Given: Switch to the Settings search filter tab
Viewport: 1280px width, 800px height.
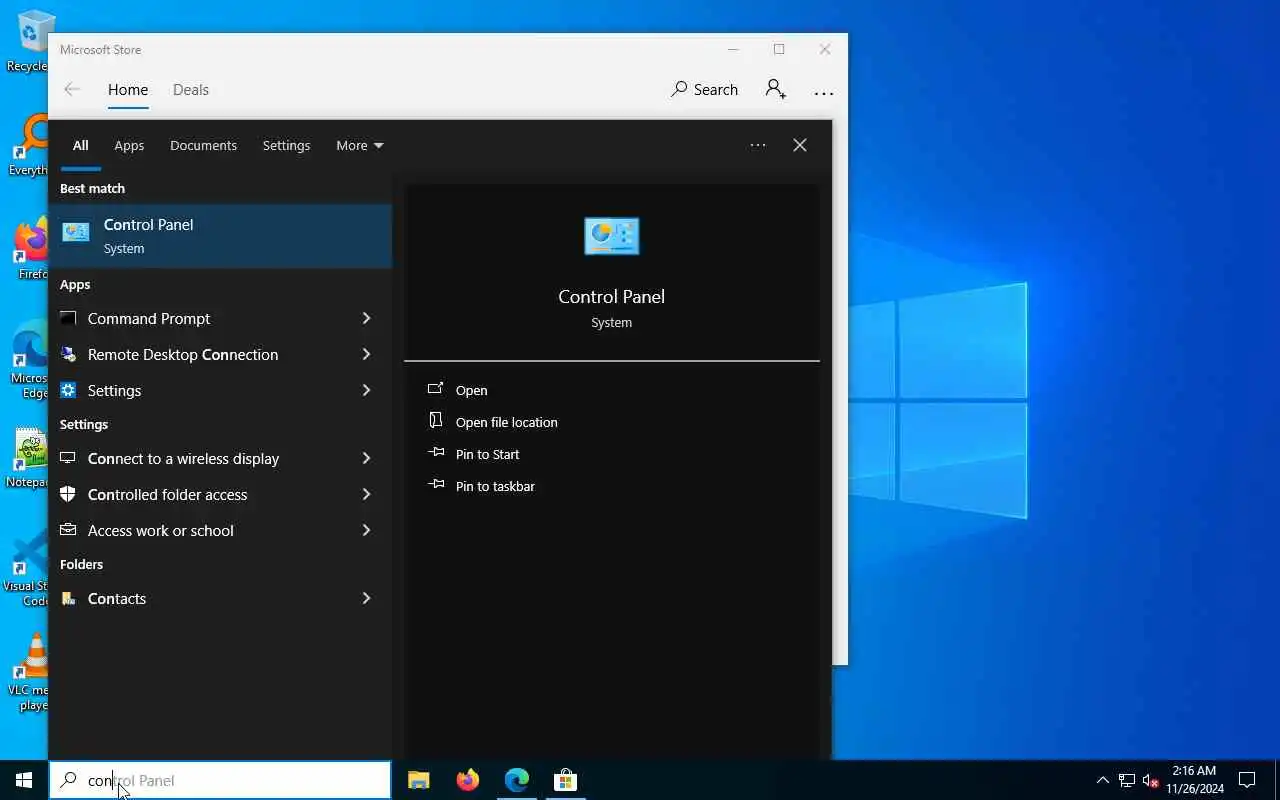Looking at the screenshot, I should coord(286,145).
